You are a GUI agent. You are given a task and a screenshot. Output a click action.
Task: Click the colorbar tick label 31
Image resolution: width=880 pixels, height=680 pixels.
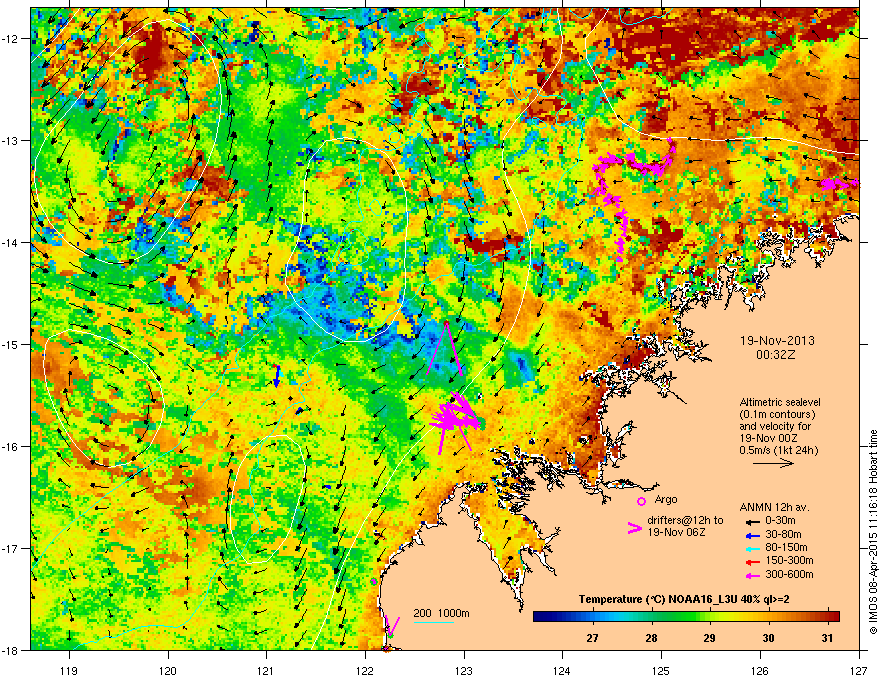[x=827, y=638]
